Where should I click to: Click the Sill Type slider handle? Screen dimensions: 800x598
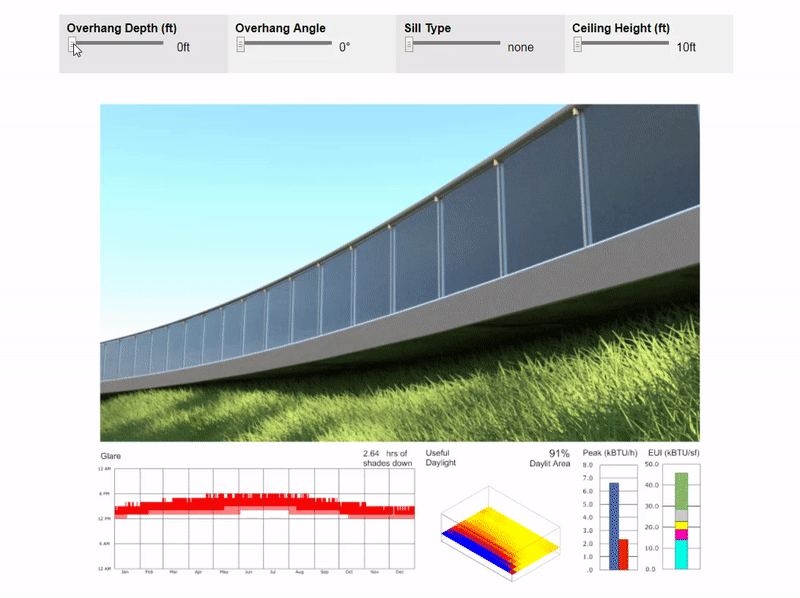(x=409, y=44)
